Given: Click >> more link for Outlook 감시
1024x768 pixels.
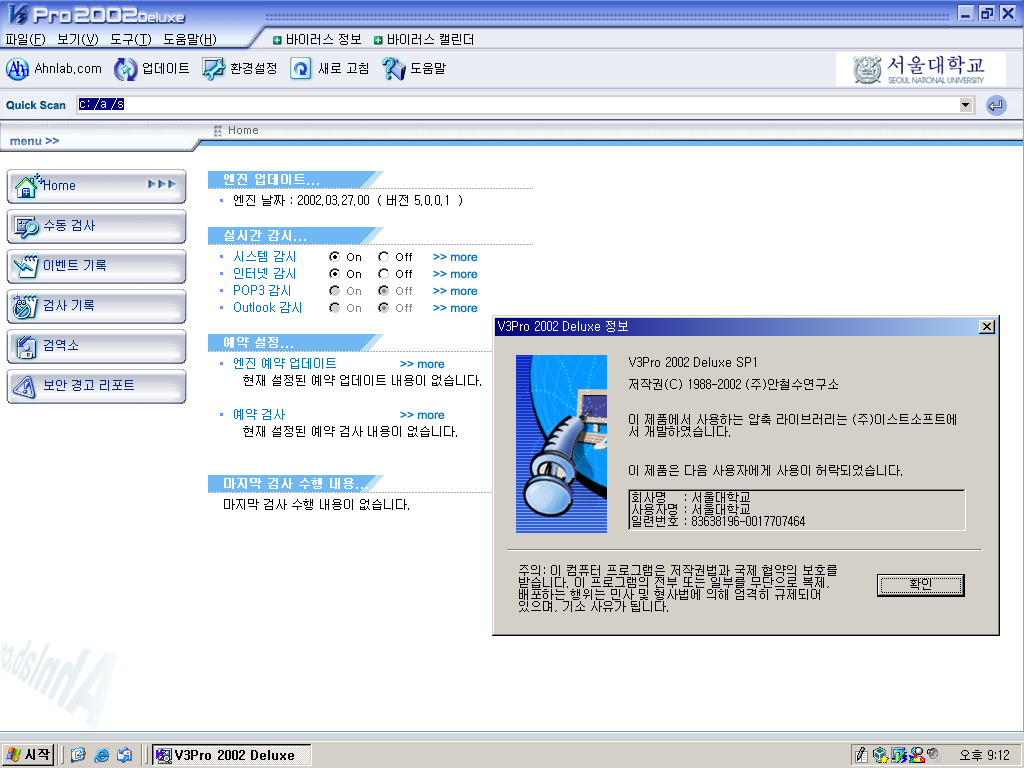Looking at the screenshot, I should click(455, 308).
